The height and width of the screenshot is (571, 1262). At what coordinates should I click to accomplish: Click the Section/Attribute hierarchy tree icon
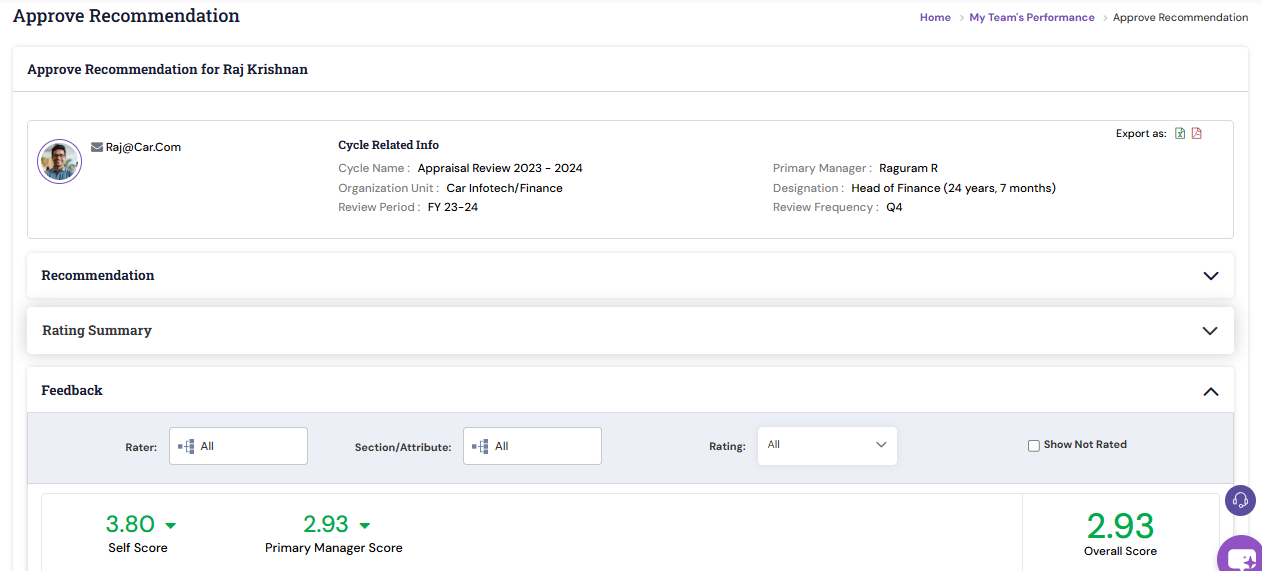click(x=480, y=446)
